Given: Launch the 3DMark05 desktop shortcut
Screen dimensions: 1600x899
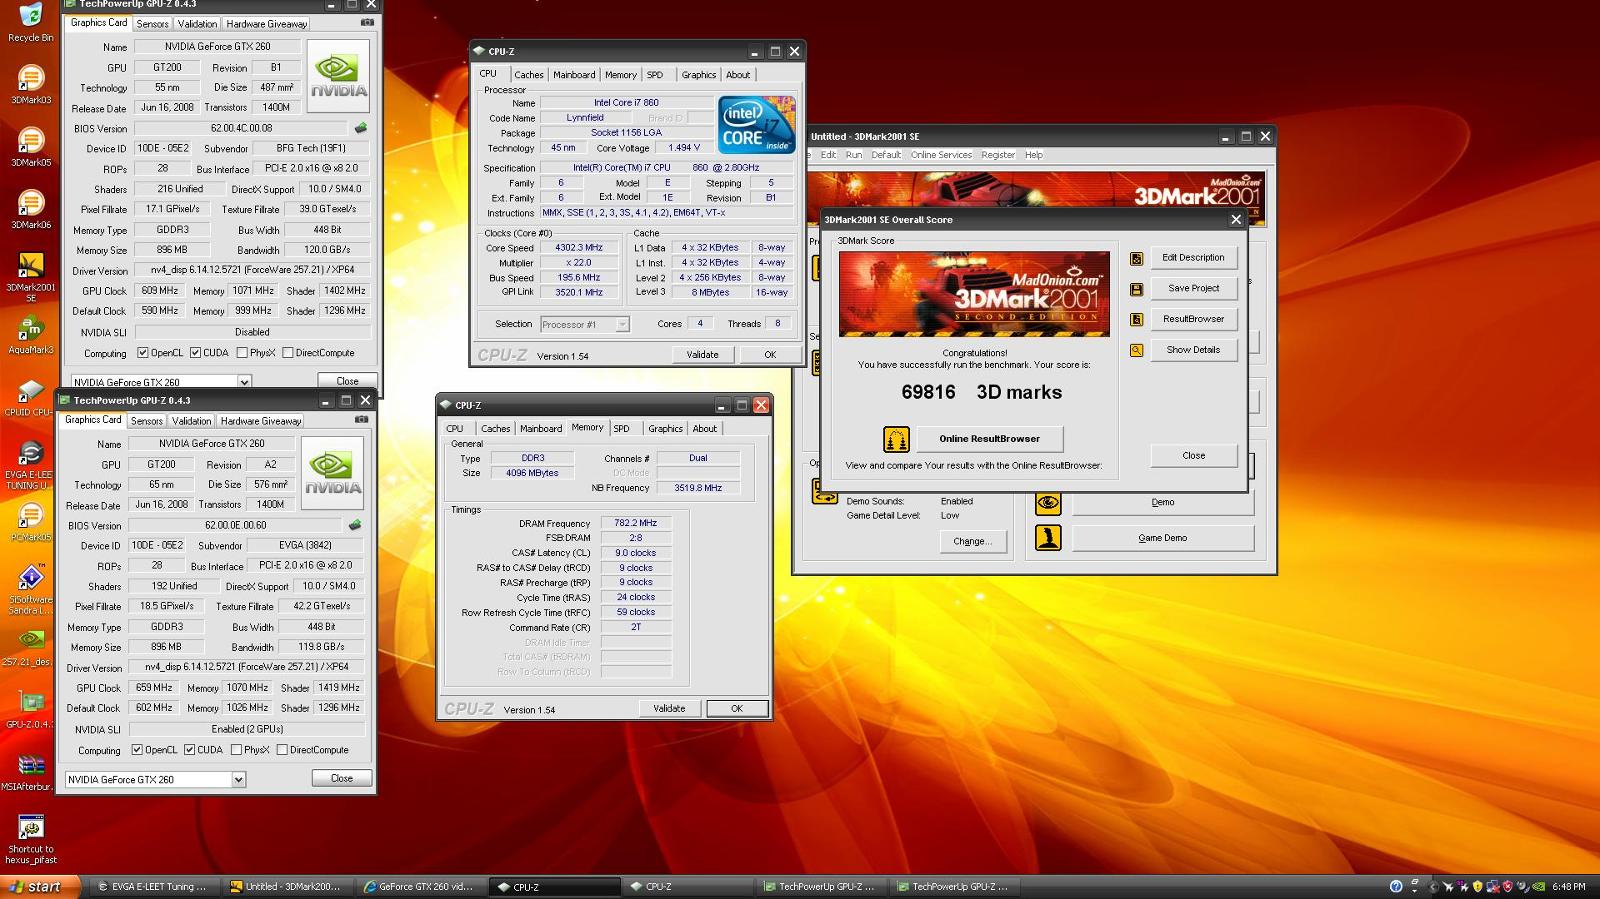Looking at the screenshot, I should [x=31, y=146].
